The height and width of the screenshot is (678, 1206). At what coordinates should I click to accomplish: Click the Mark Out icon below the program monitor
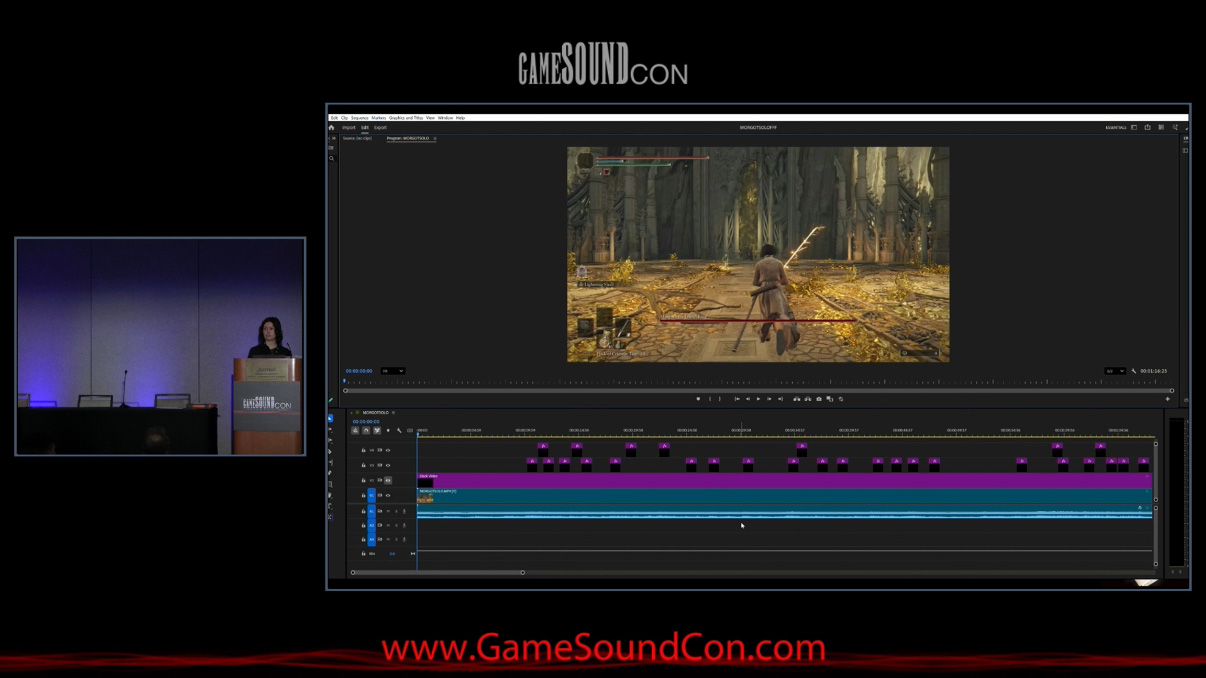point(720,398)
